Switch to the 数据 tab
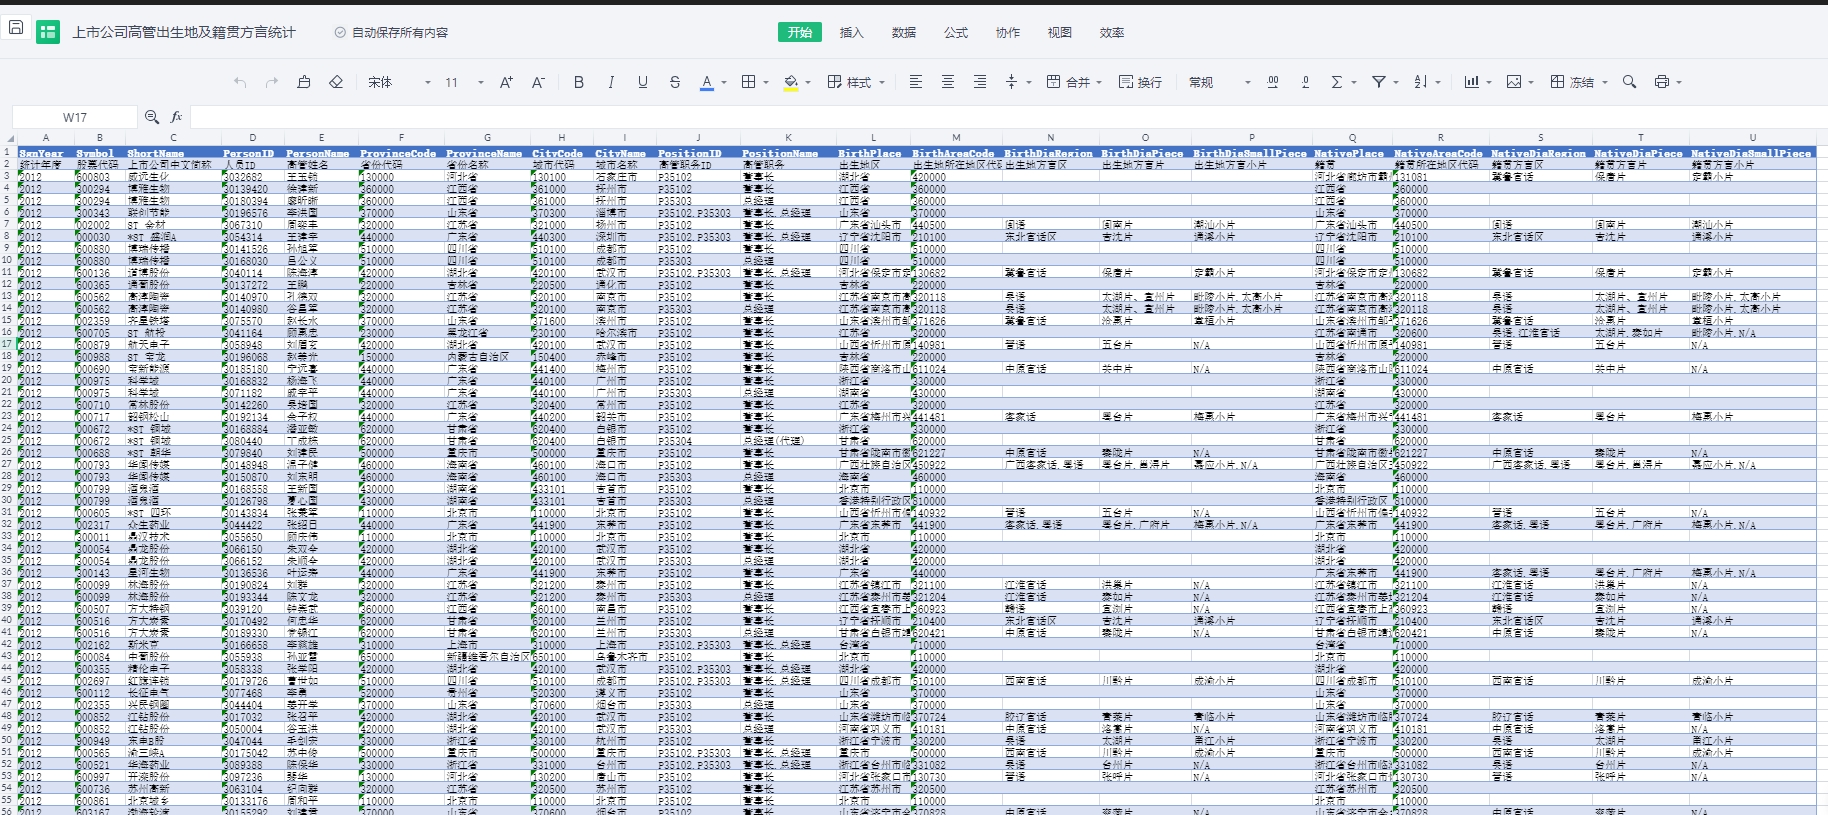The width and height of the screenshot is (1828, 815). 904,32
